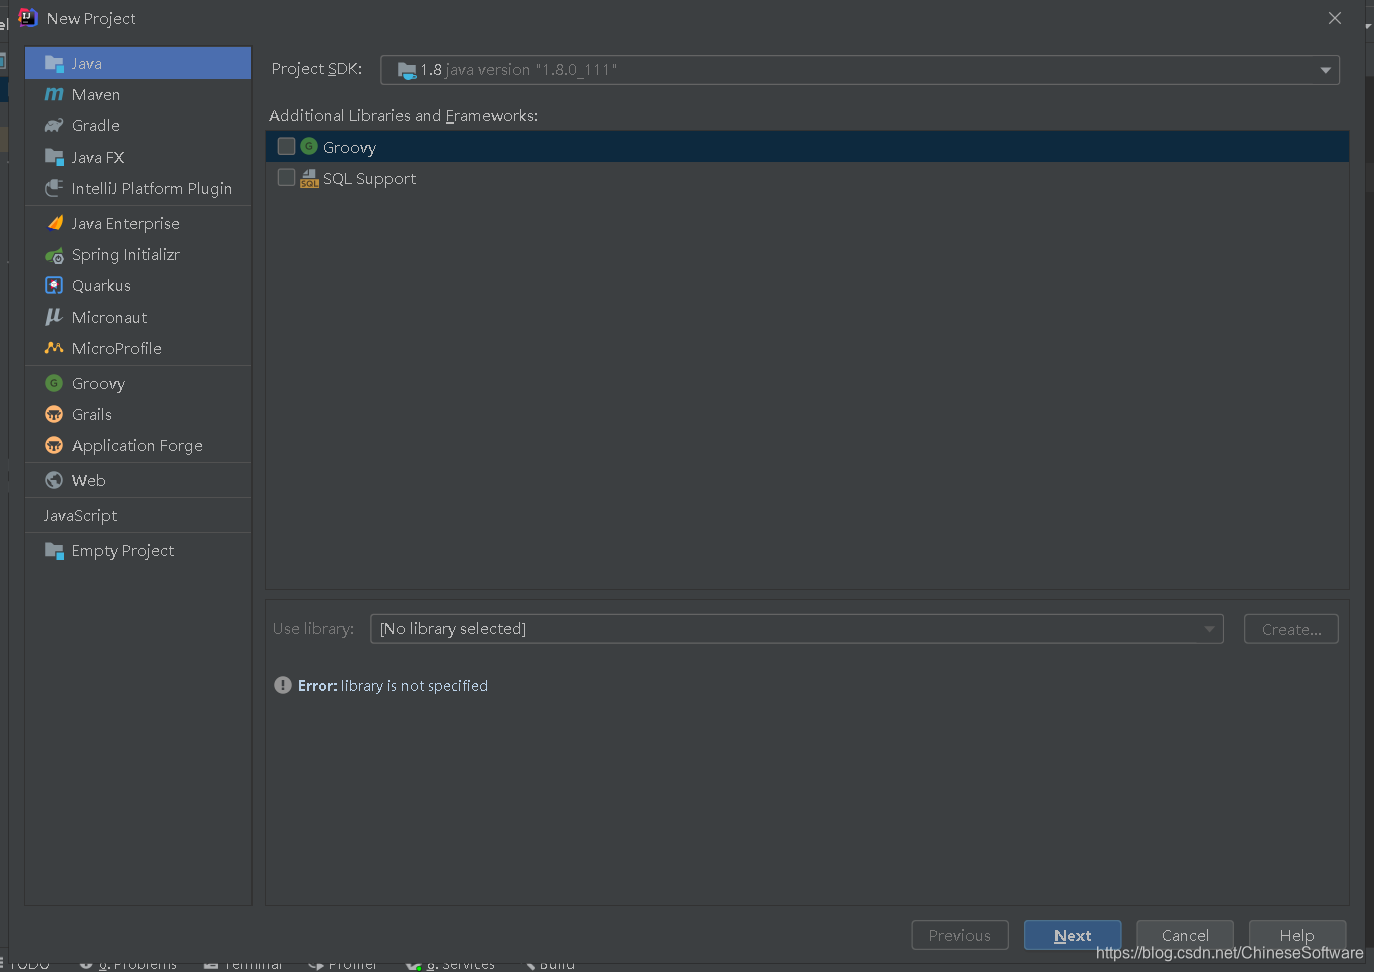Click the IntelliJ logo in the title bar

(27, 17)
